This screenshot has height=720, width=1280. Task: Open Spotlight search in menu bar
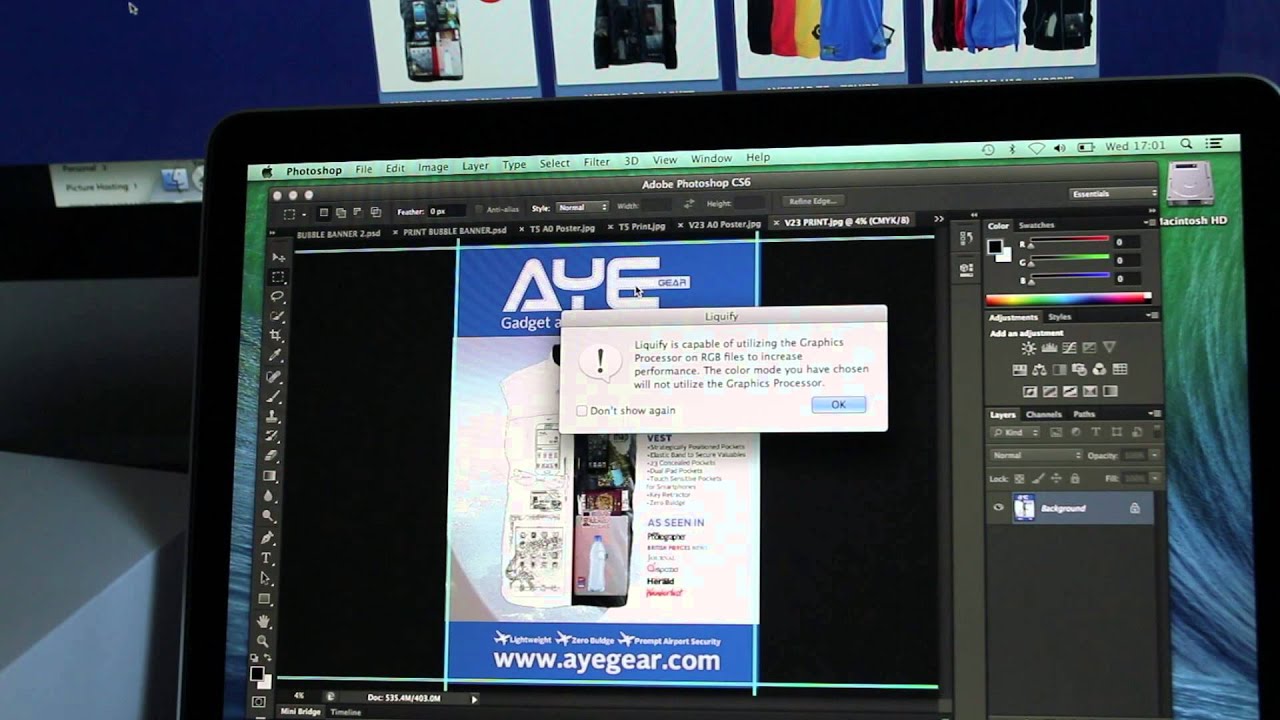coord(1186,145)
